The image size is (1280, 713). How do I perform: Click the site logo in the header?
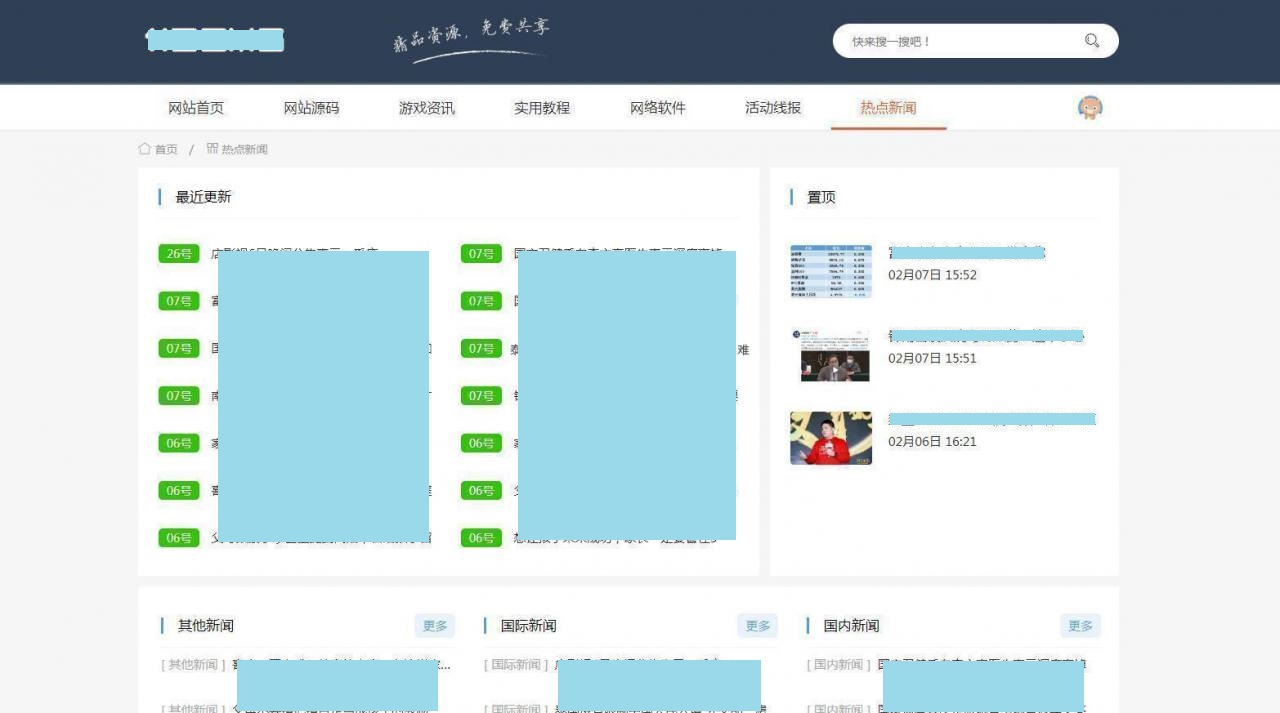pyautogui.click(x=214, y=39)
